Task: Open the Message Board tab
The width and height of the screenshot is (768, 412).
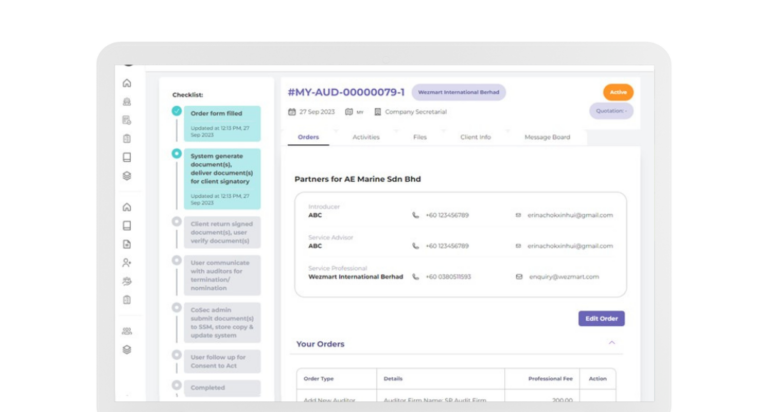Action: (x=547, y=137)
